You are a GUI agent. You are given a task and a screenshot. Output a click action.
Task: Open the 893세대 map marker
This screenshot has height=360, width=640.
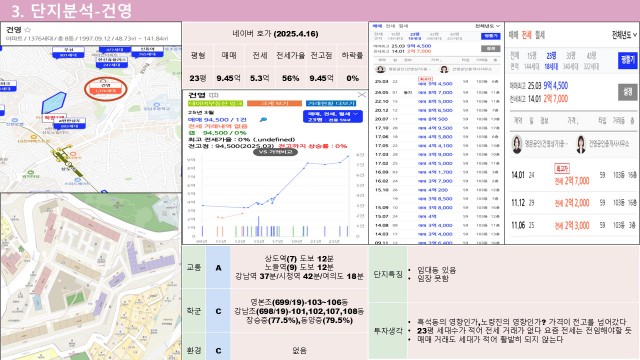69,124
